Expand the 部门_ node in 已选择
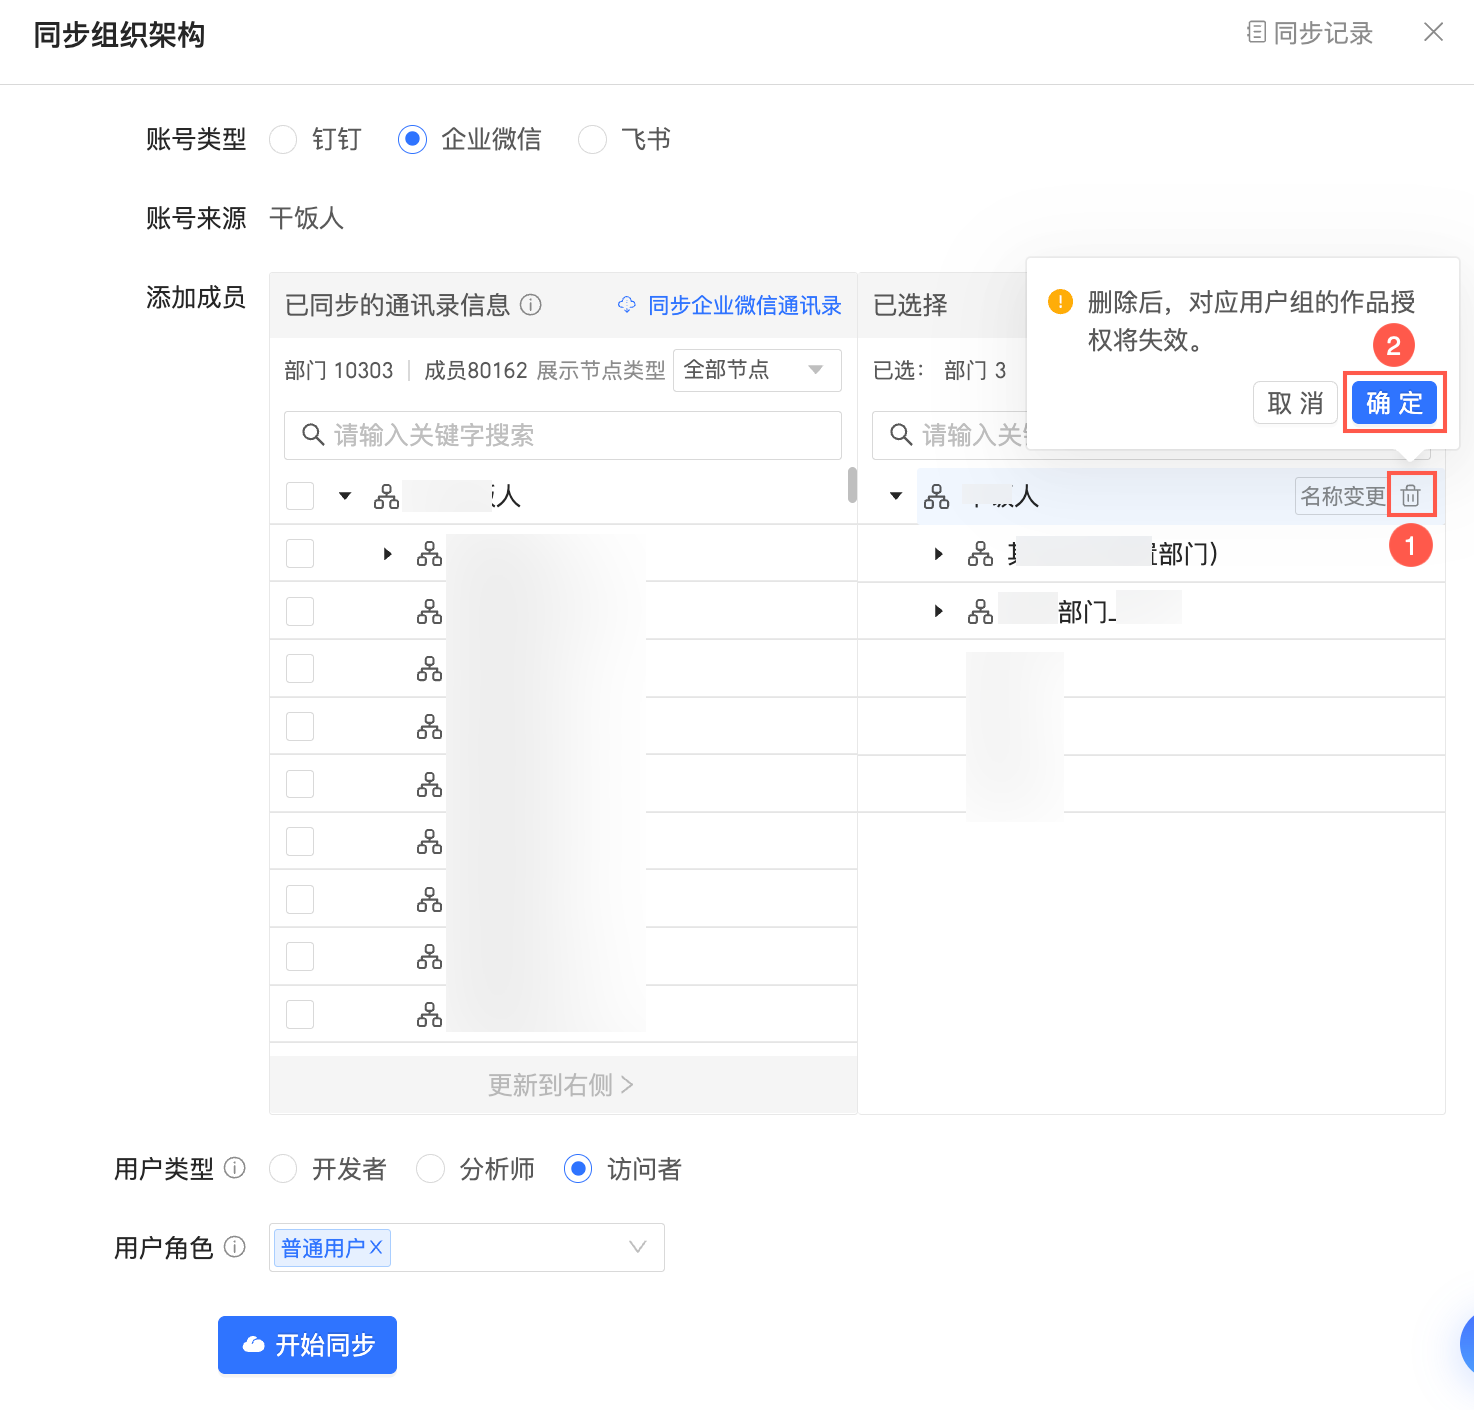 pos(938,611)
